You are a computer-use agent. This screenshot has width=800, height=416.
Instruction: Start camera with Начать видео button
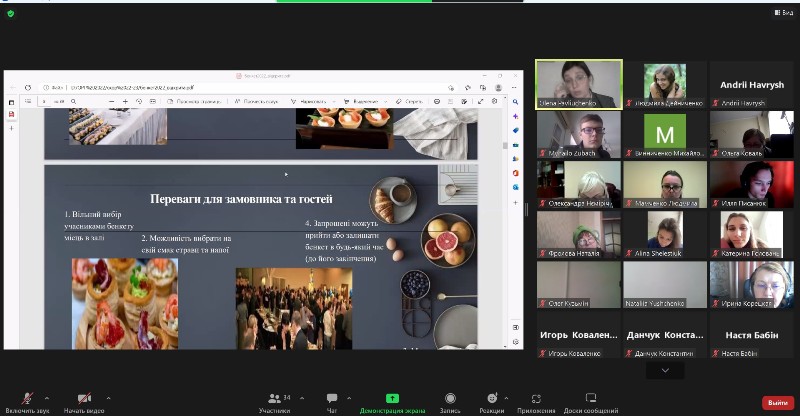click(85, 400)
